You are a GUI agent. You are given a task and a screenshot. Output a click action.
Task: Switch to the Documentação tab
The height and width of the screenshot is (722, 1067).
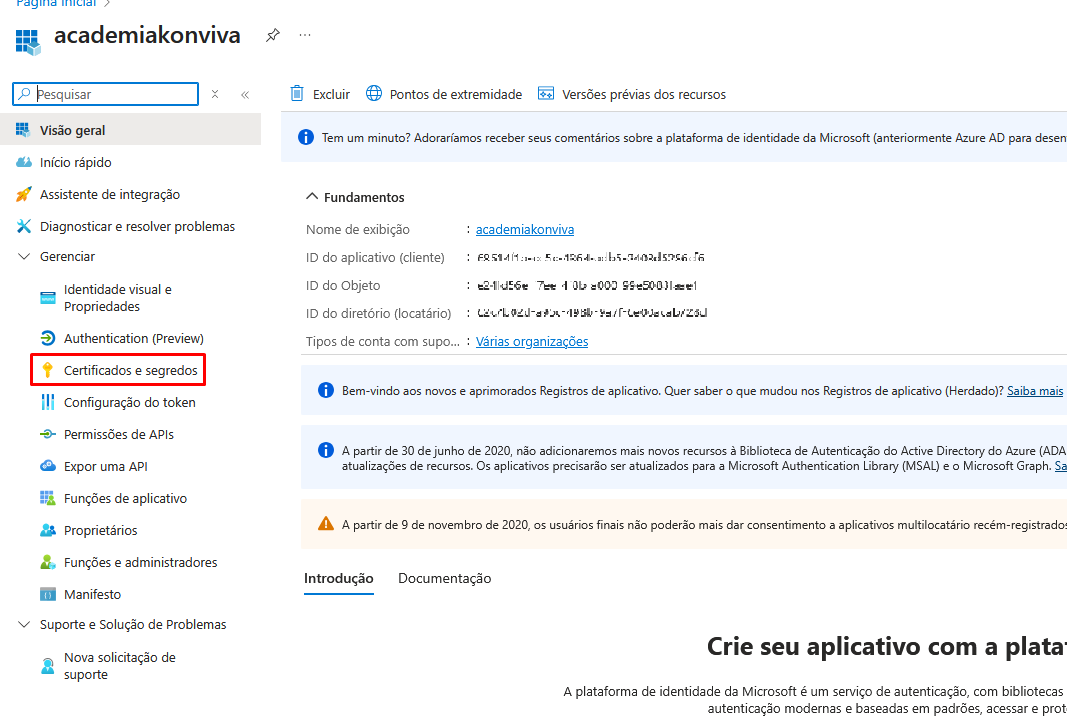pos(444,578)
